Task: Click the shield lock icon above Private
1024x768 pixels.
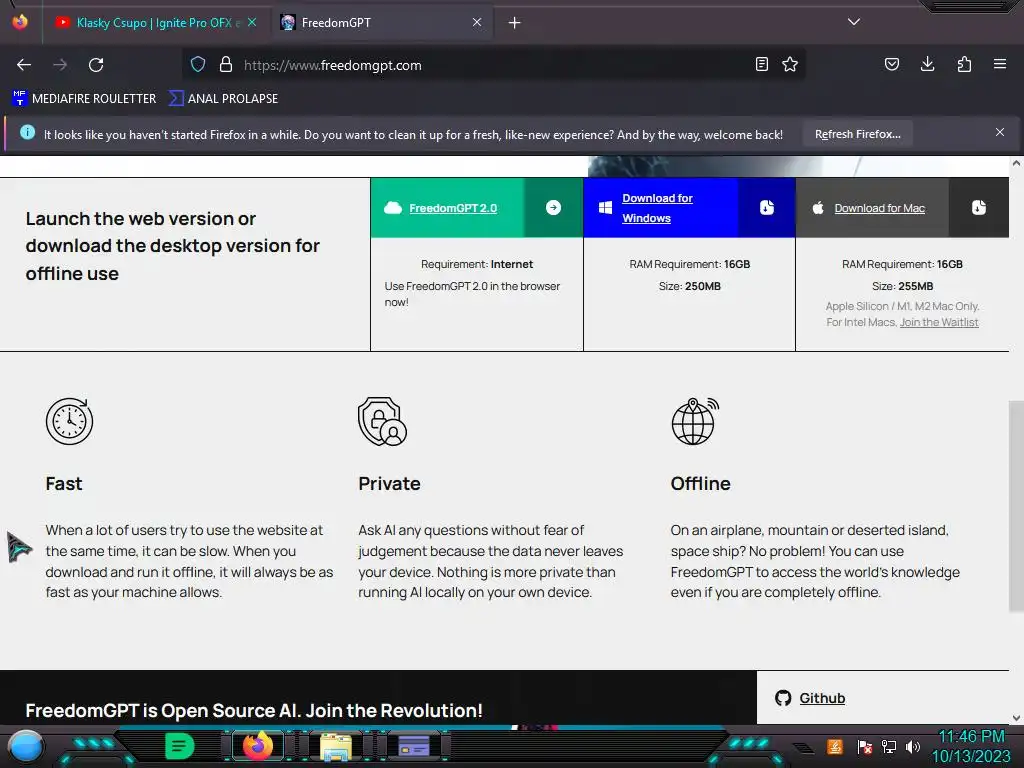Action: 382,421
